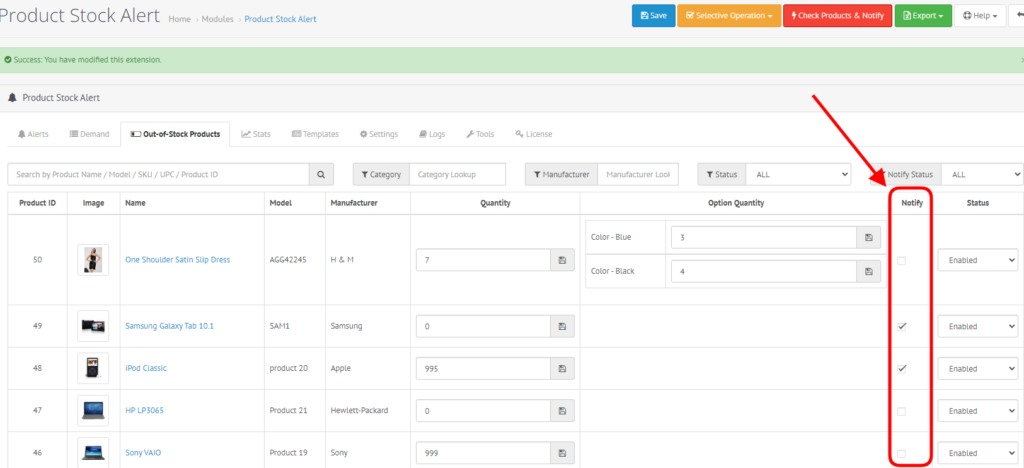This screenshot has height=468, width=1024.
Task: Click the bell icon beside Product Stock Alert heading
Action: click(x=12, y=97)
